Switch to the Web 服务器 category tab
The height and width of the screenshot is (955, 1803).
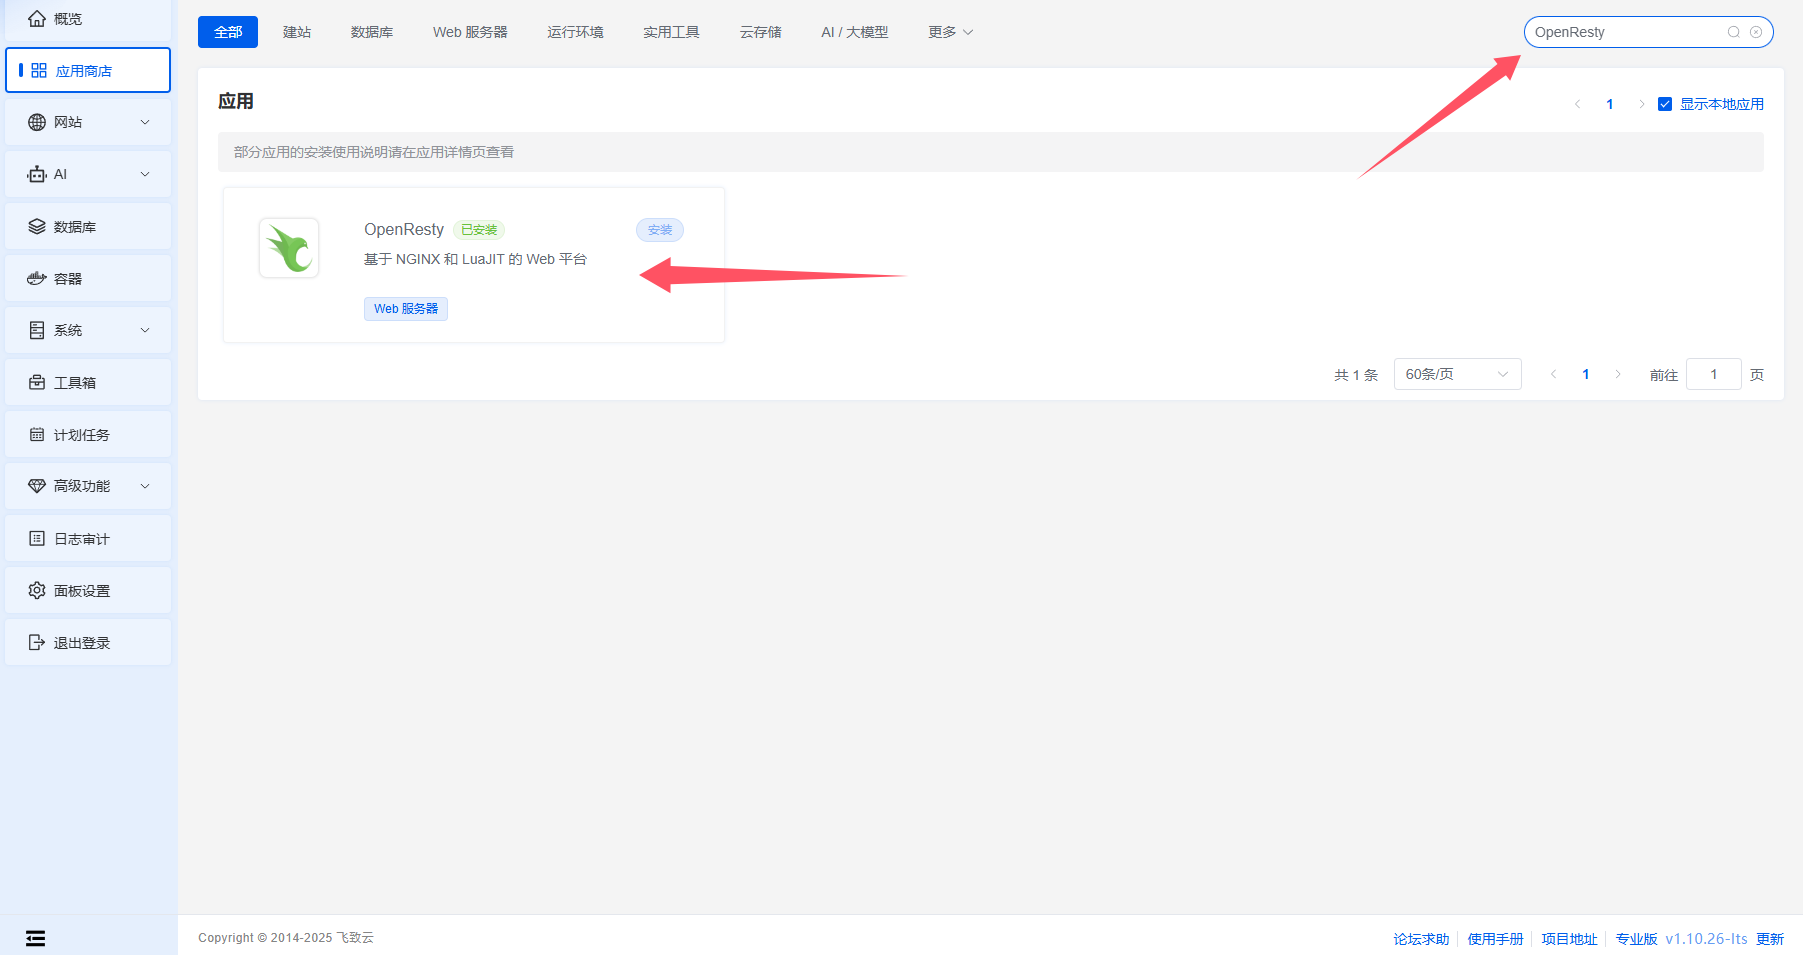(470, 32)
